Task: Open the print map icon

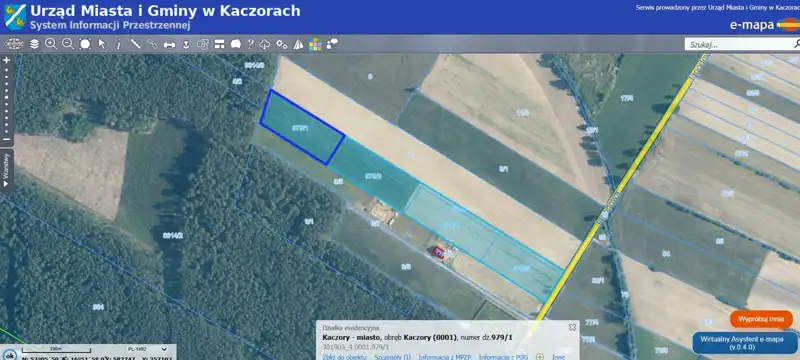Action: [x=169, y=44]
